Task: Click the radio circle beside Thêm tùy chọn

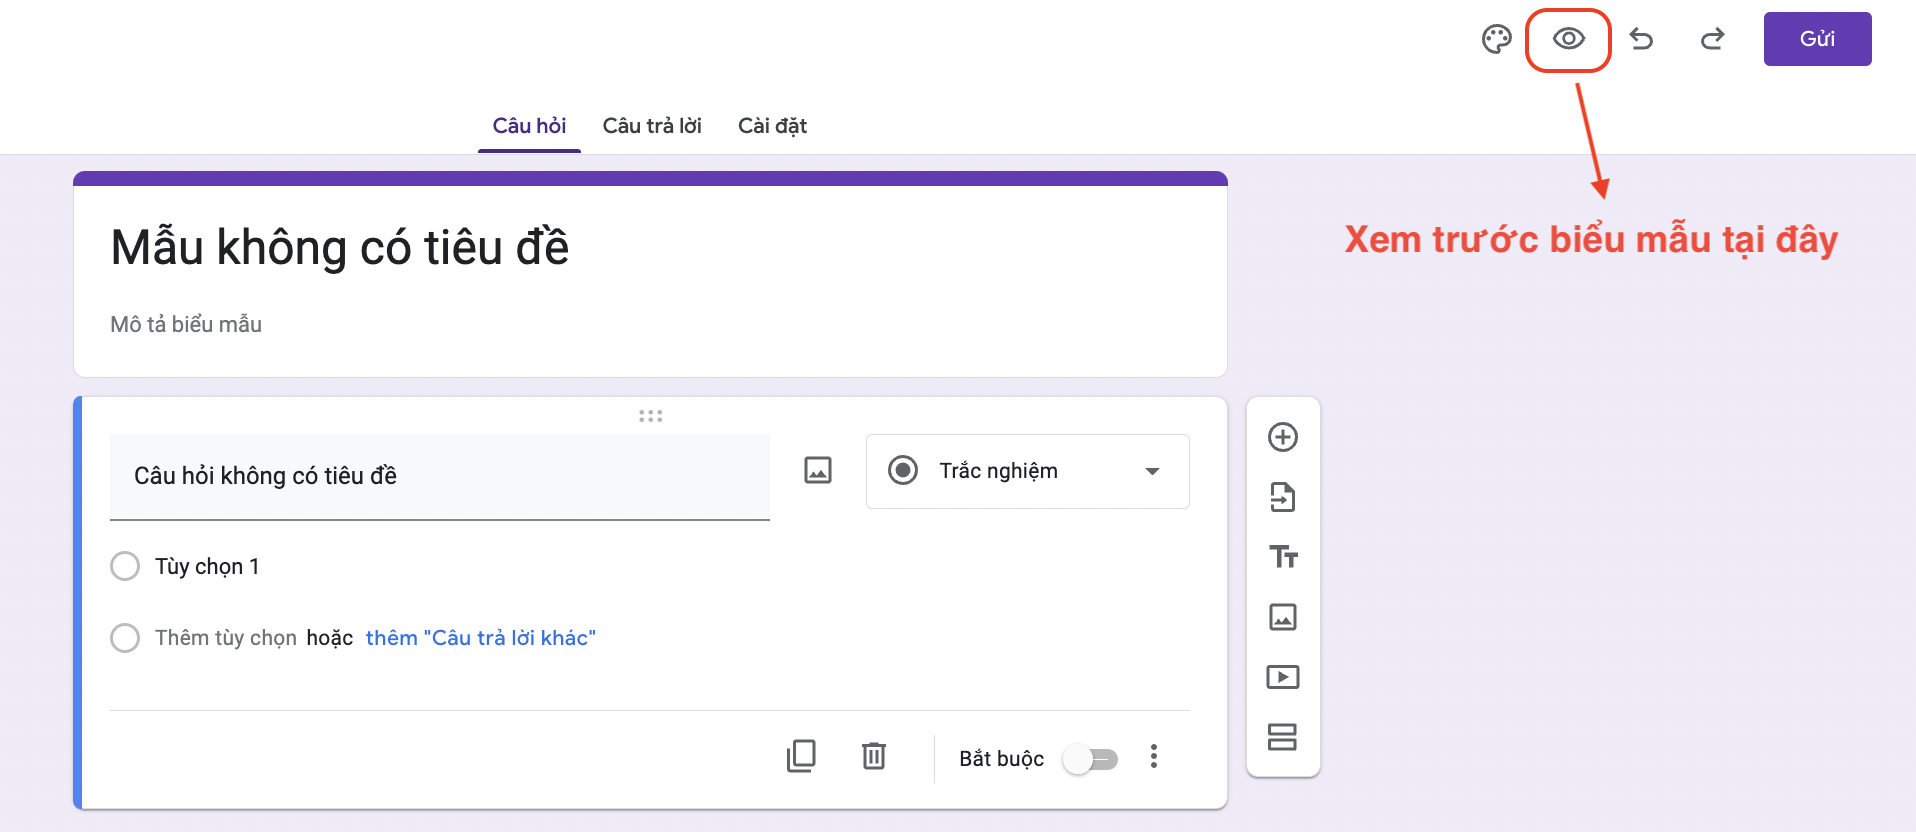Action: pos(125,638)
